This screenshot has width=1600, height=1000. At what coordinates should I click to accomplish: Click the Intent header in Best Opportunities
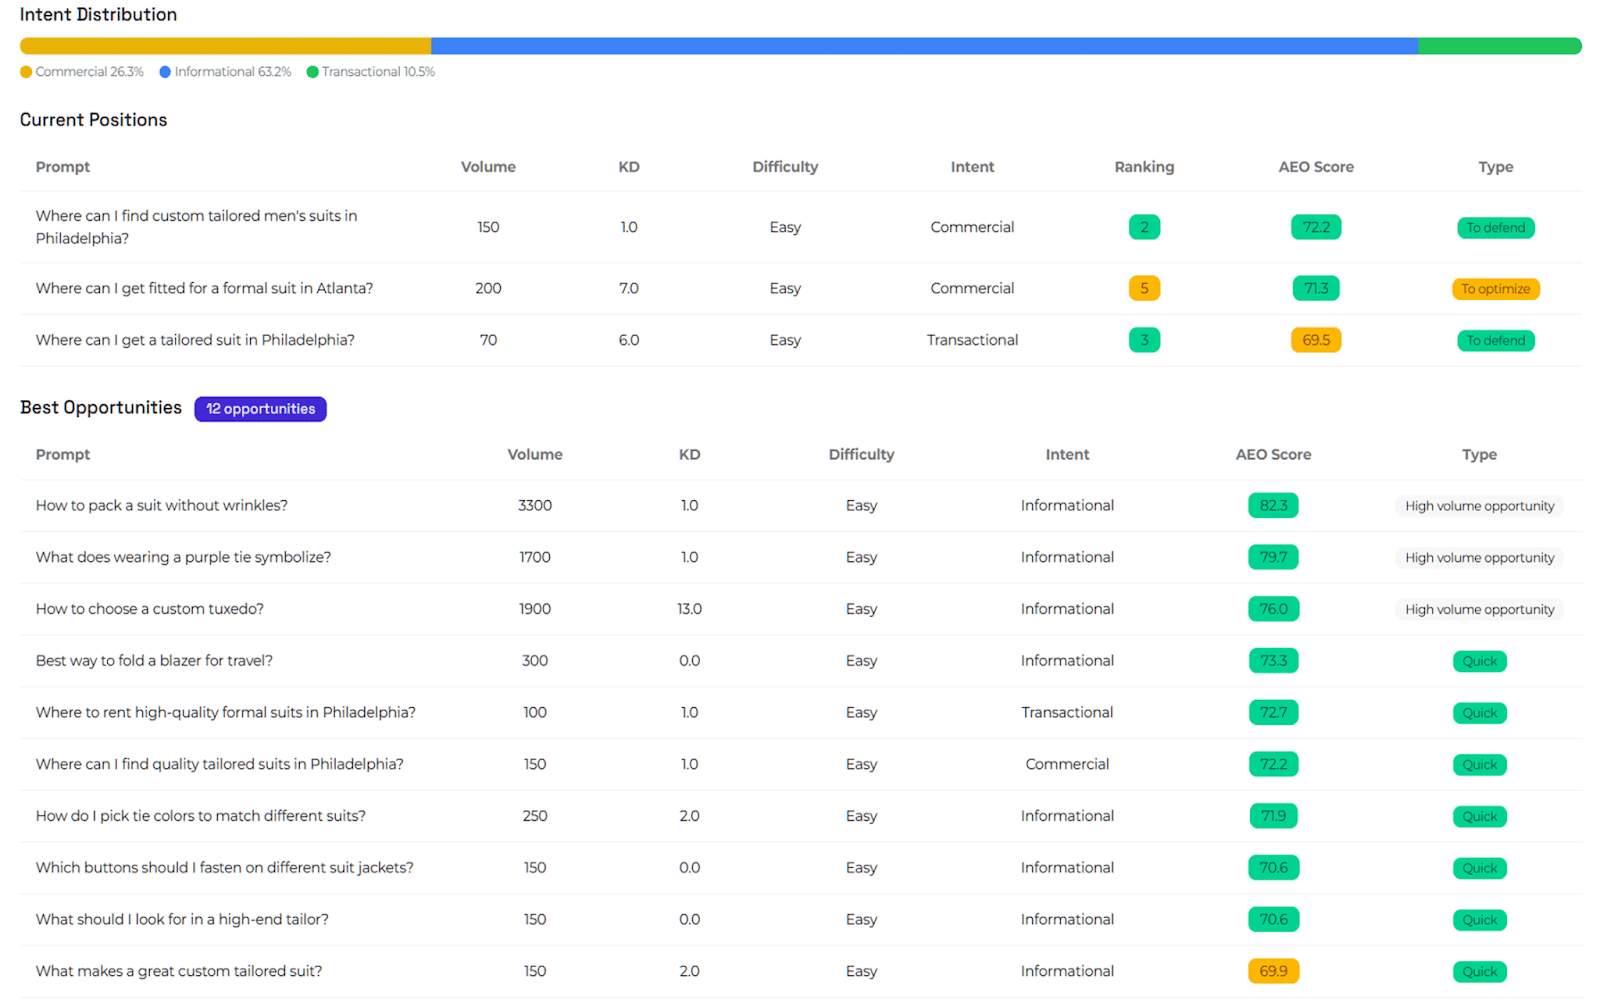click(x=1067, y=455)
